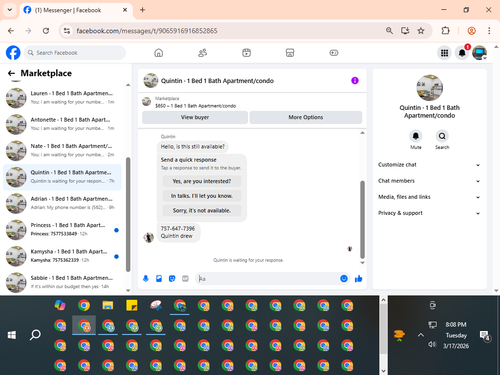Expand the Customize chat section
The width and height of the screenshot is (500, 375).
tap(429, 165)
